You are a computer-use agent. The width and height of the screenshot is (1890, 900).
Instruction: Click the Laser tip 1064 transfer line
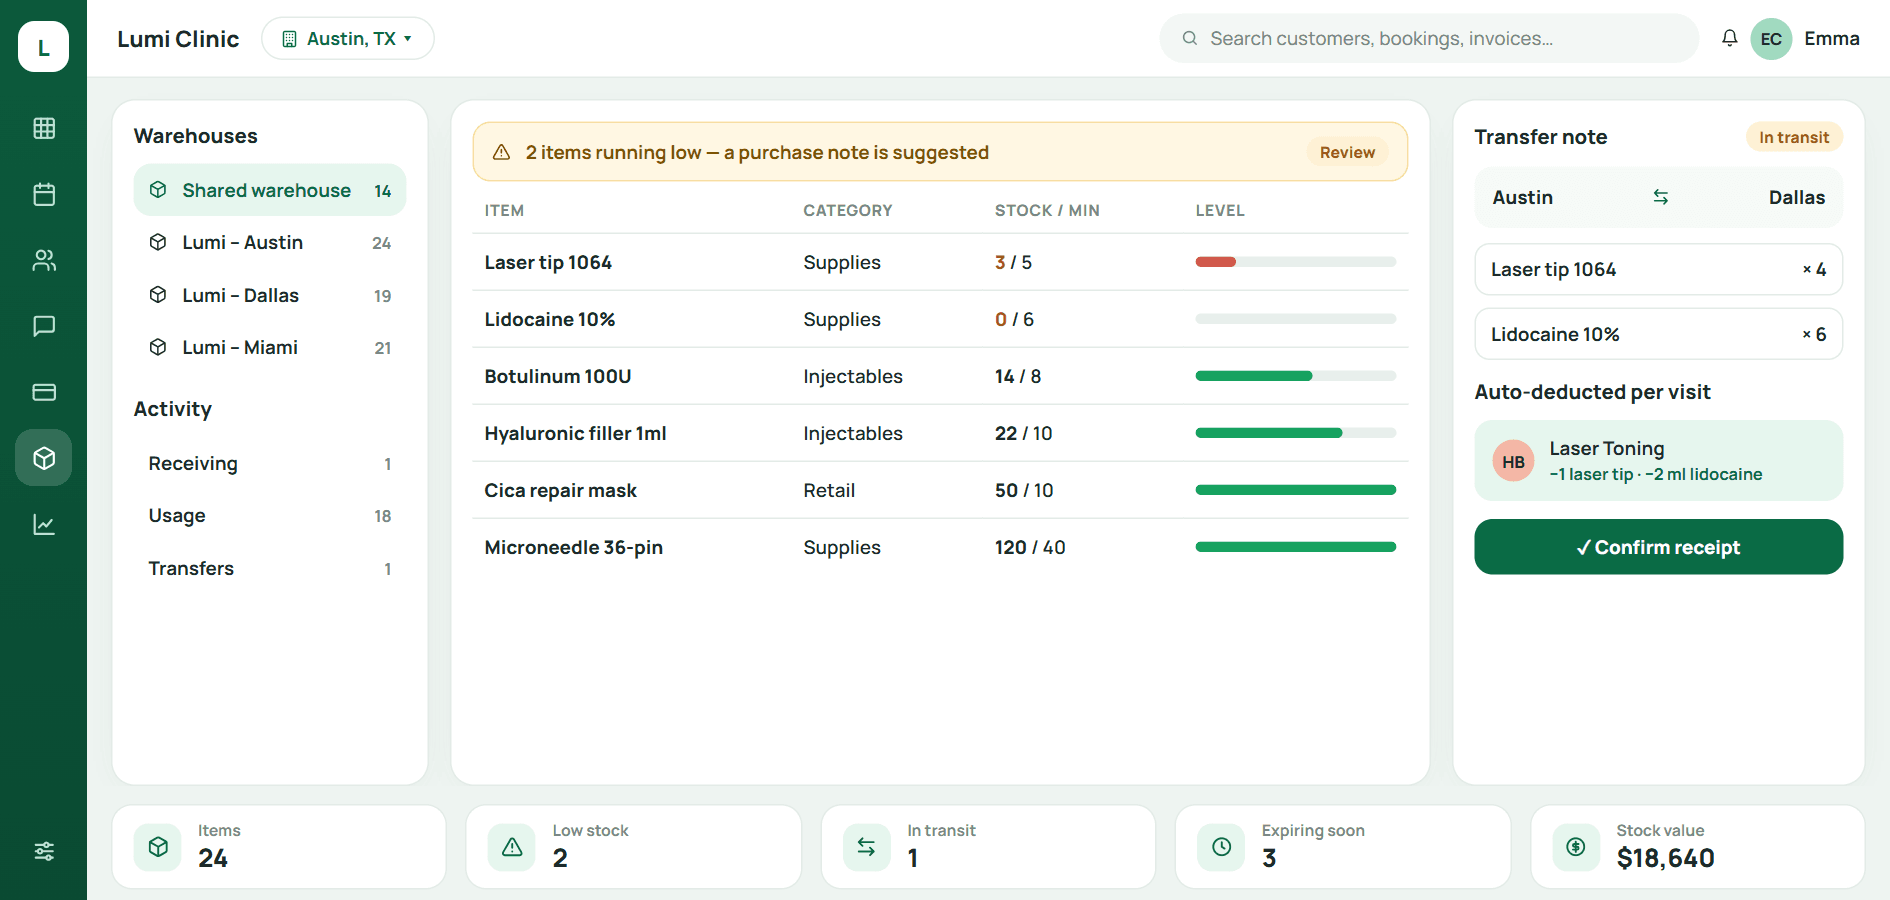tap(1658, 269)
